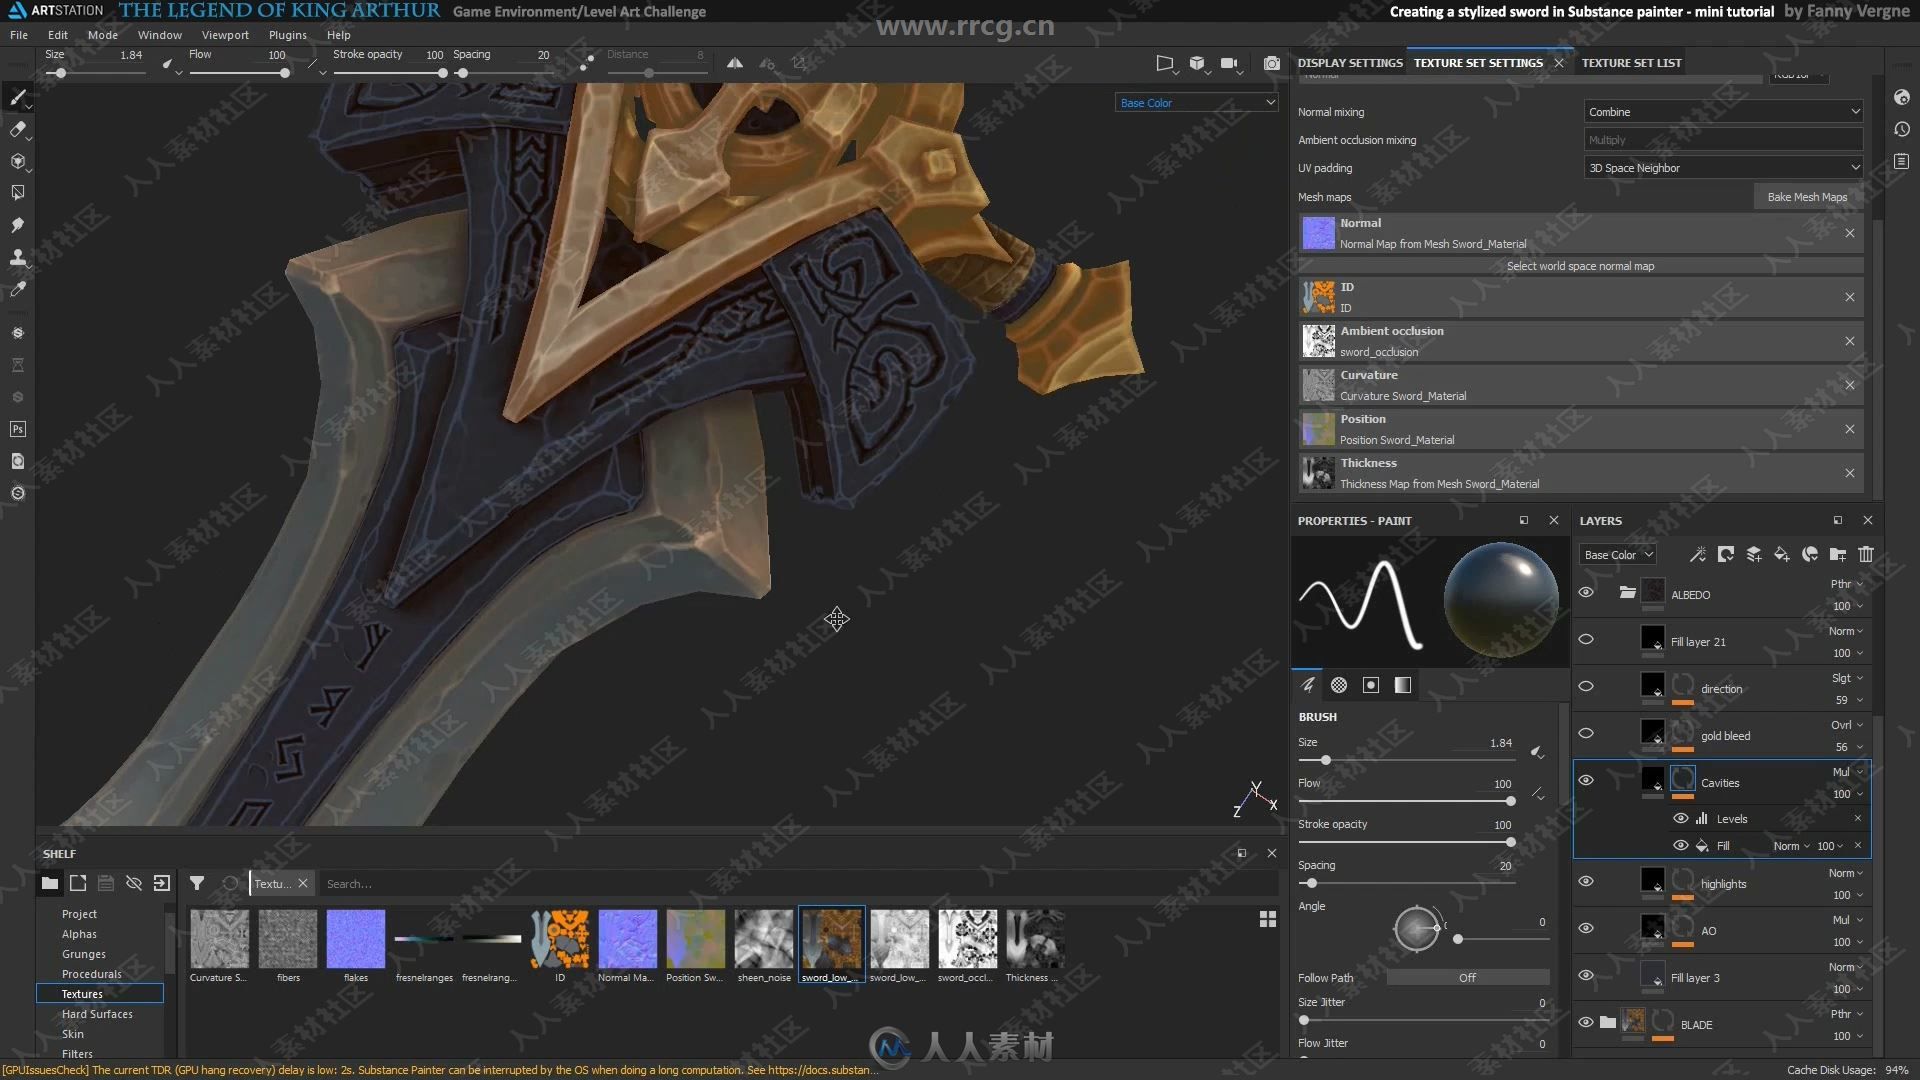
Task: Click the Textures filter in shelf
Action: click(83, 993)
